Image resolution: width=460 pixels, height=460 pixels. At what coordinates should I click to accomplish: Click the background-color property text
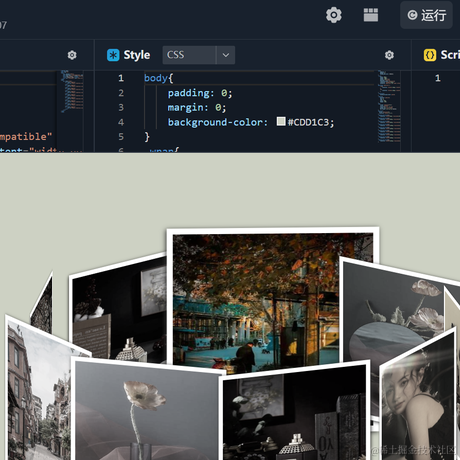[215, 122]
